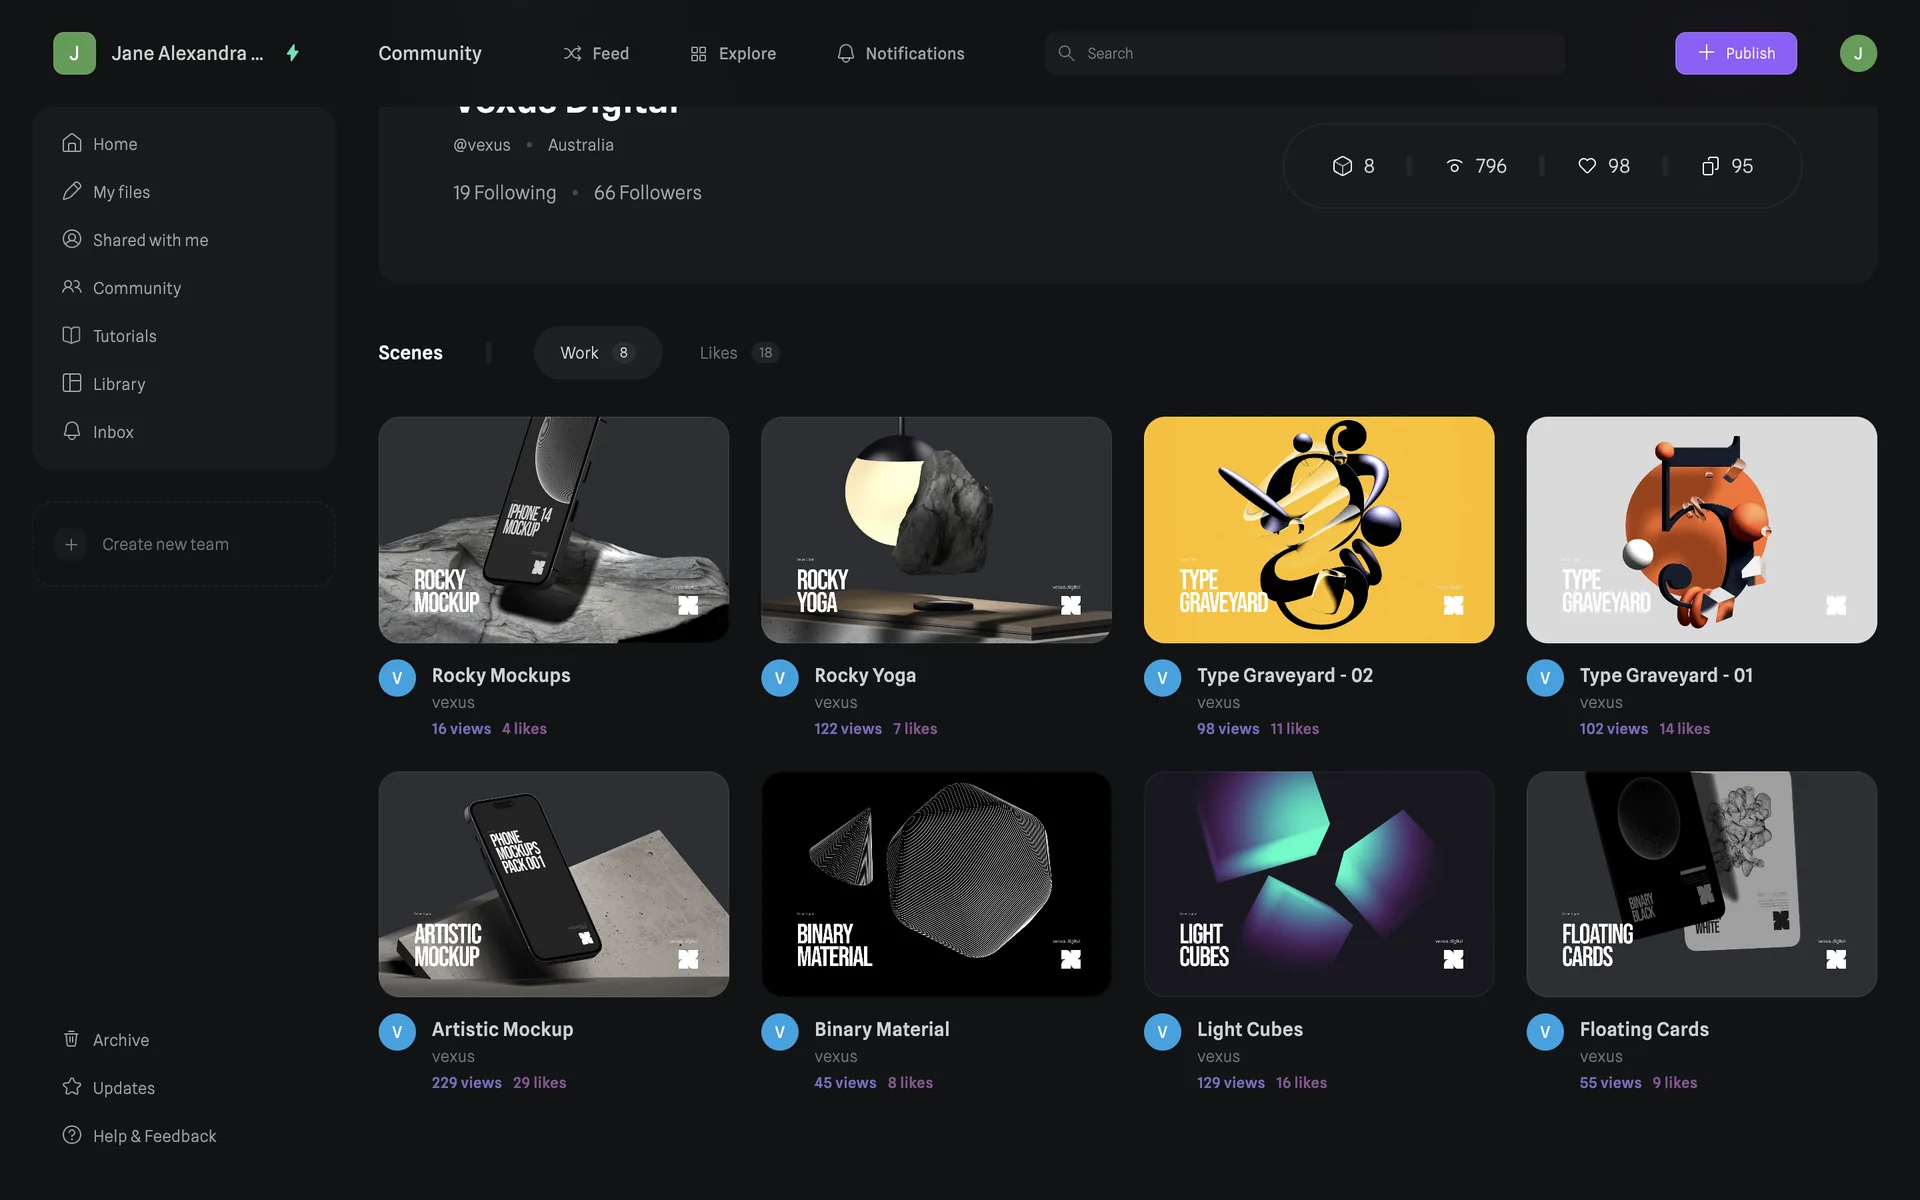This screenshot has height=1200, width=1920.
Task: Open the Light Cubes scene thumbnail
Action: tap(1318, 883)
